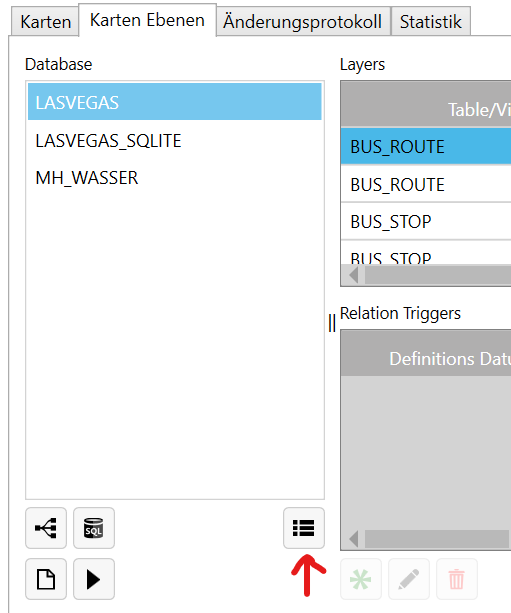Switch to the Karten tab
This screenshot has height=613, width=511.
pyautogui.click(x=45, y=22)
